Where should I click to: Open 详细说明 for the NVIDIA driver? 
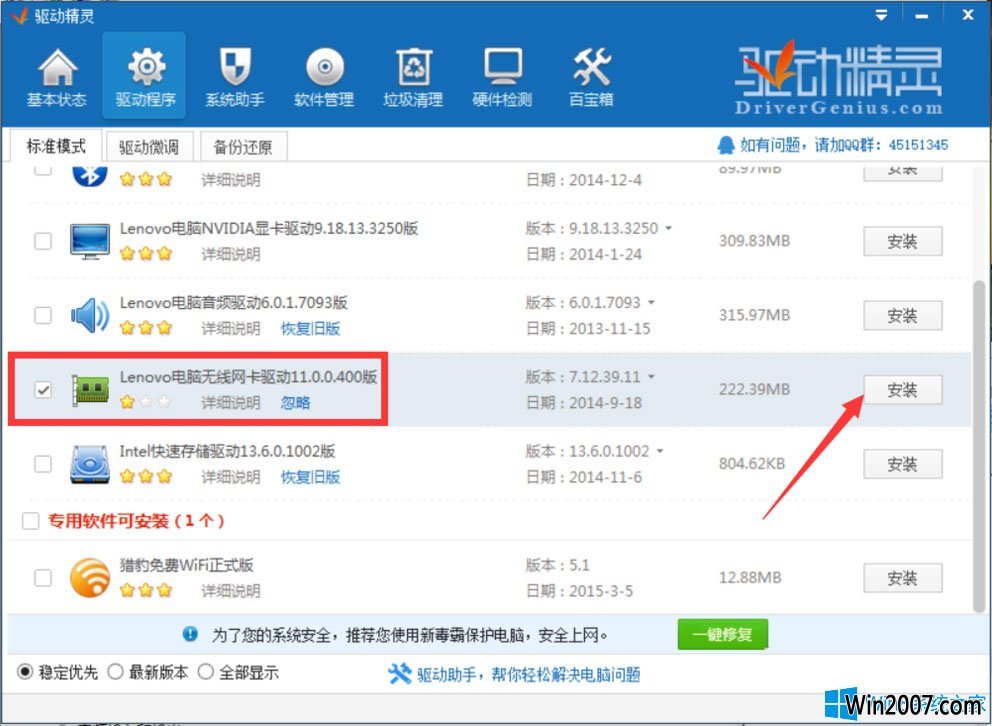coord(230,254)
